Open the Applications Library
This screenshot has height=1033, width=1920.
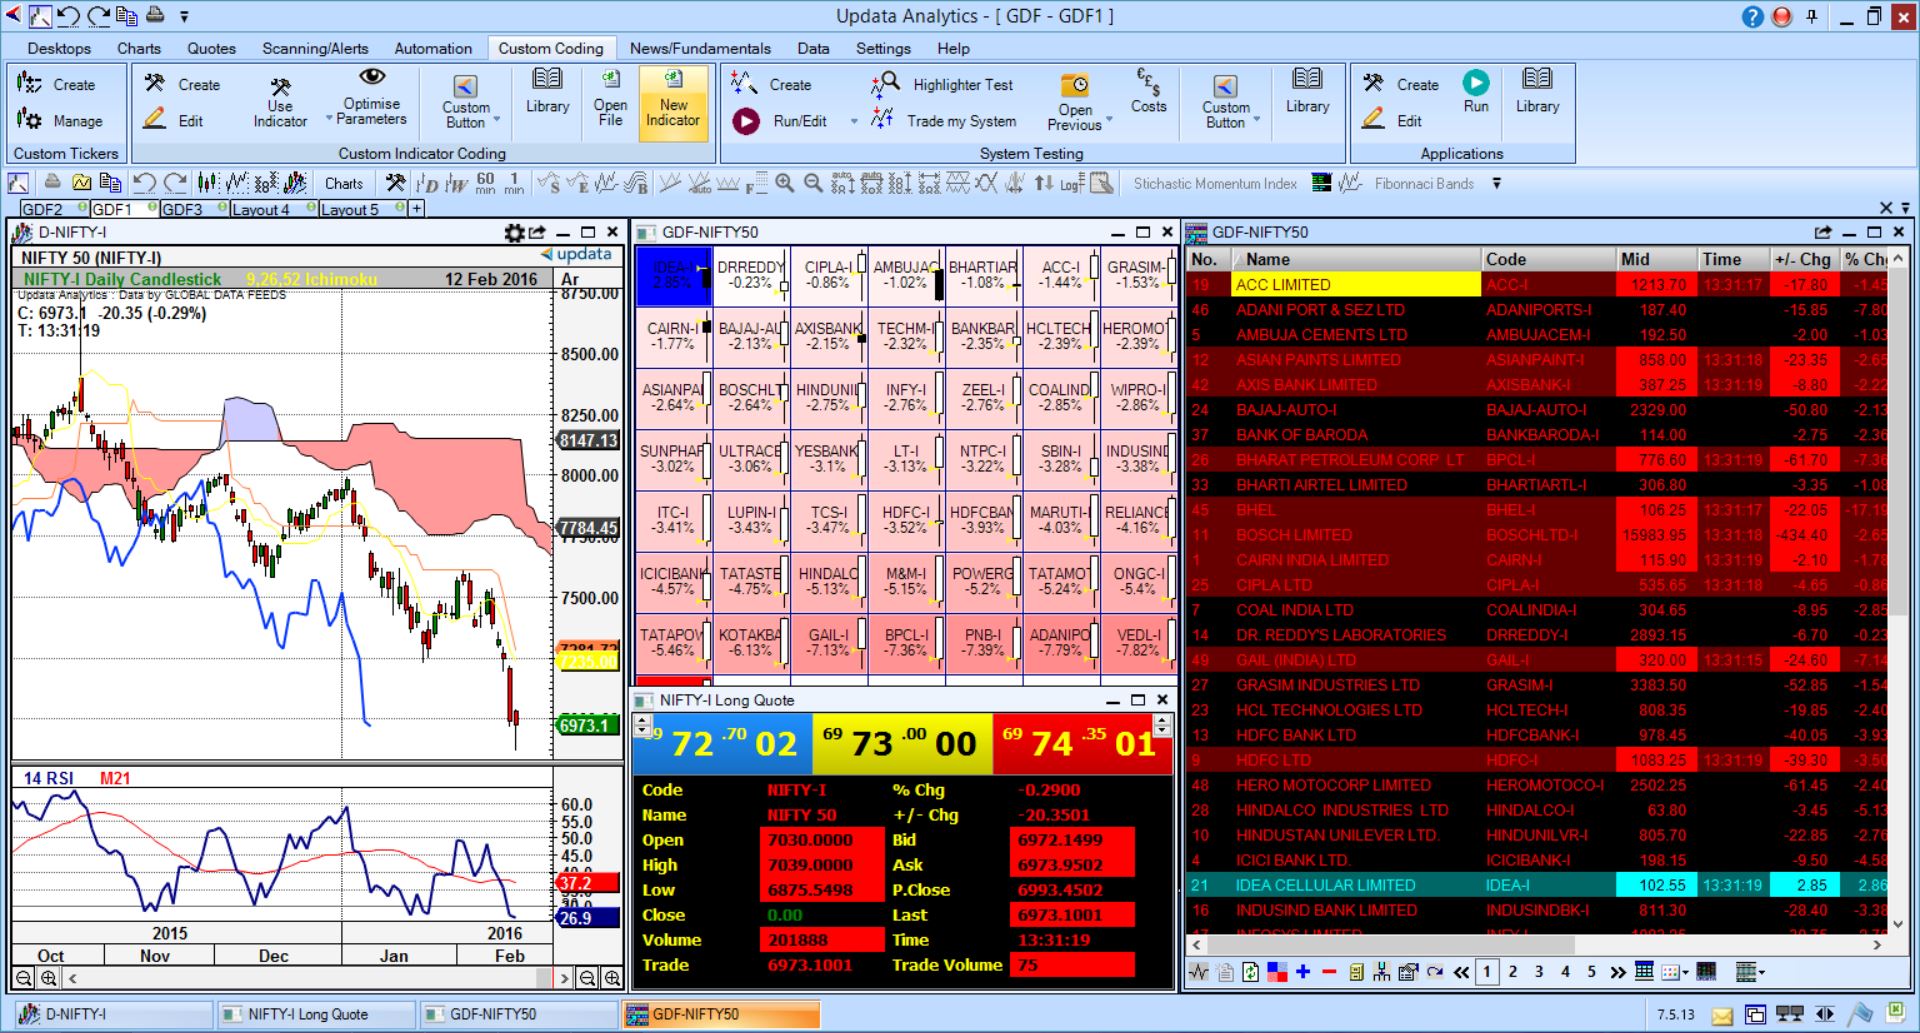[1537, 91]
